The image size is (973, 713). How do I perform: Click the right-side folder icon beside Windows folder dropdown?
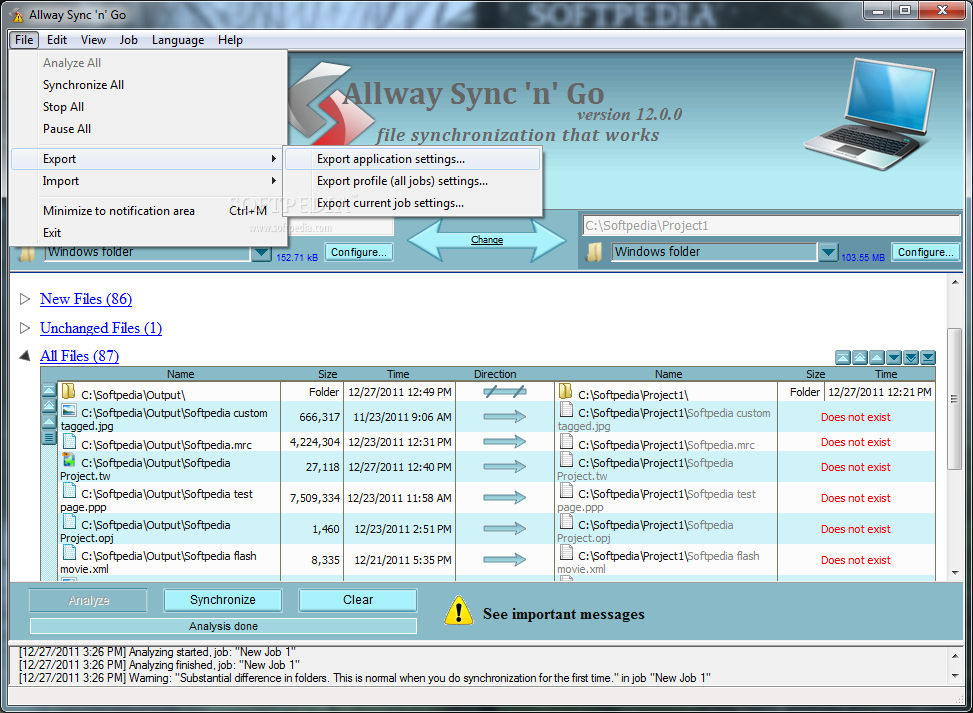594,252
